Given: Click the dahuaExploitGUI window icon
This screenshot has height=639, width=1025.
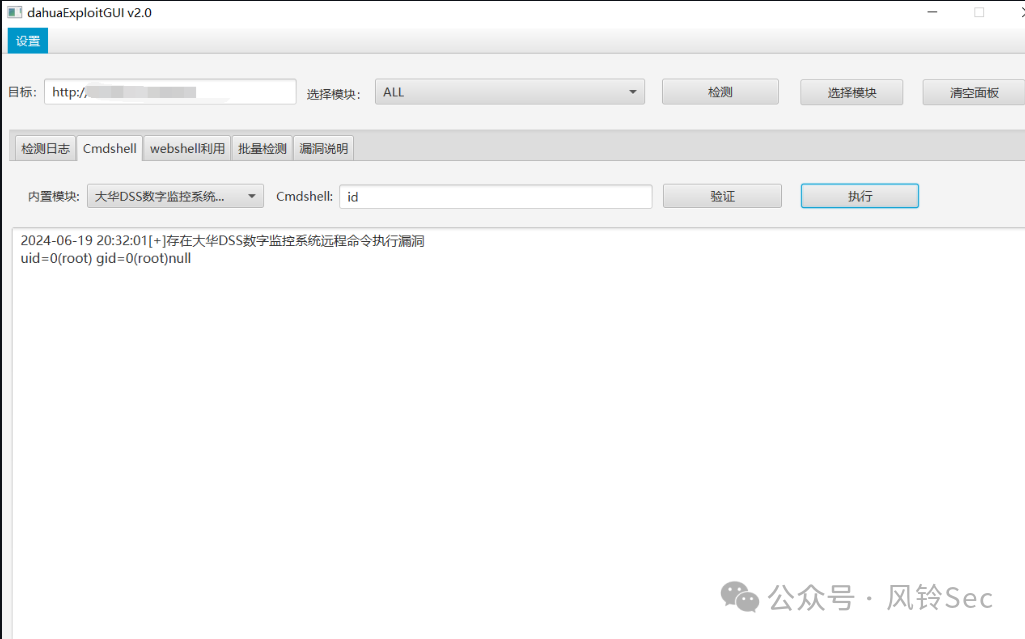Looking at the screenshot, I should 14,12.
